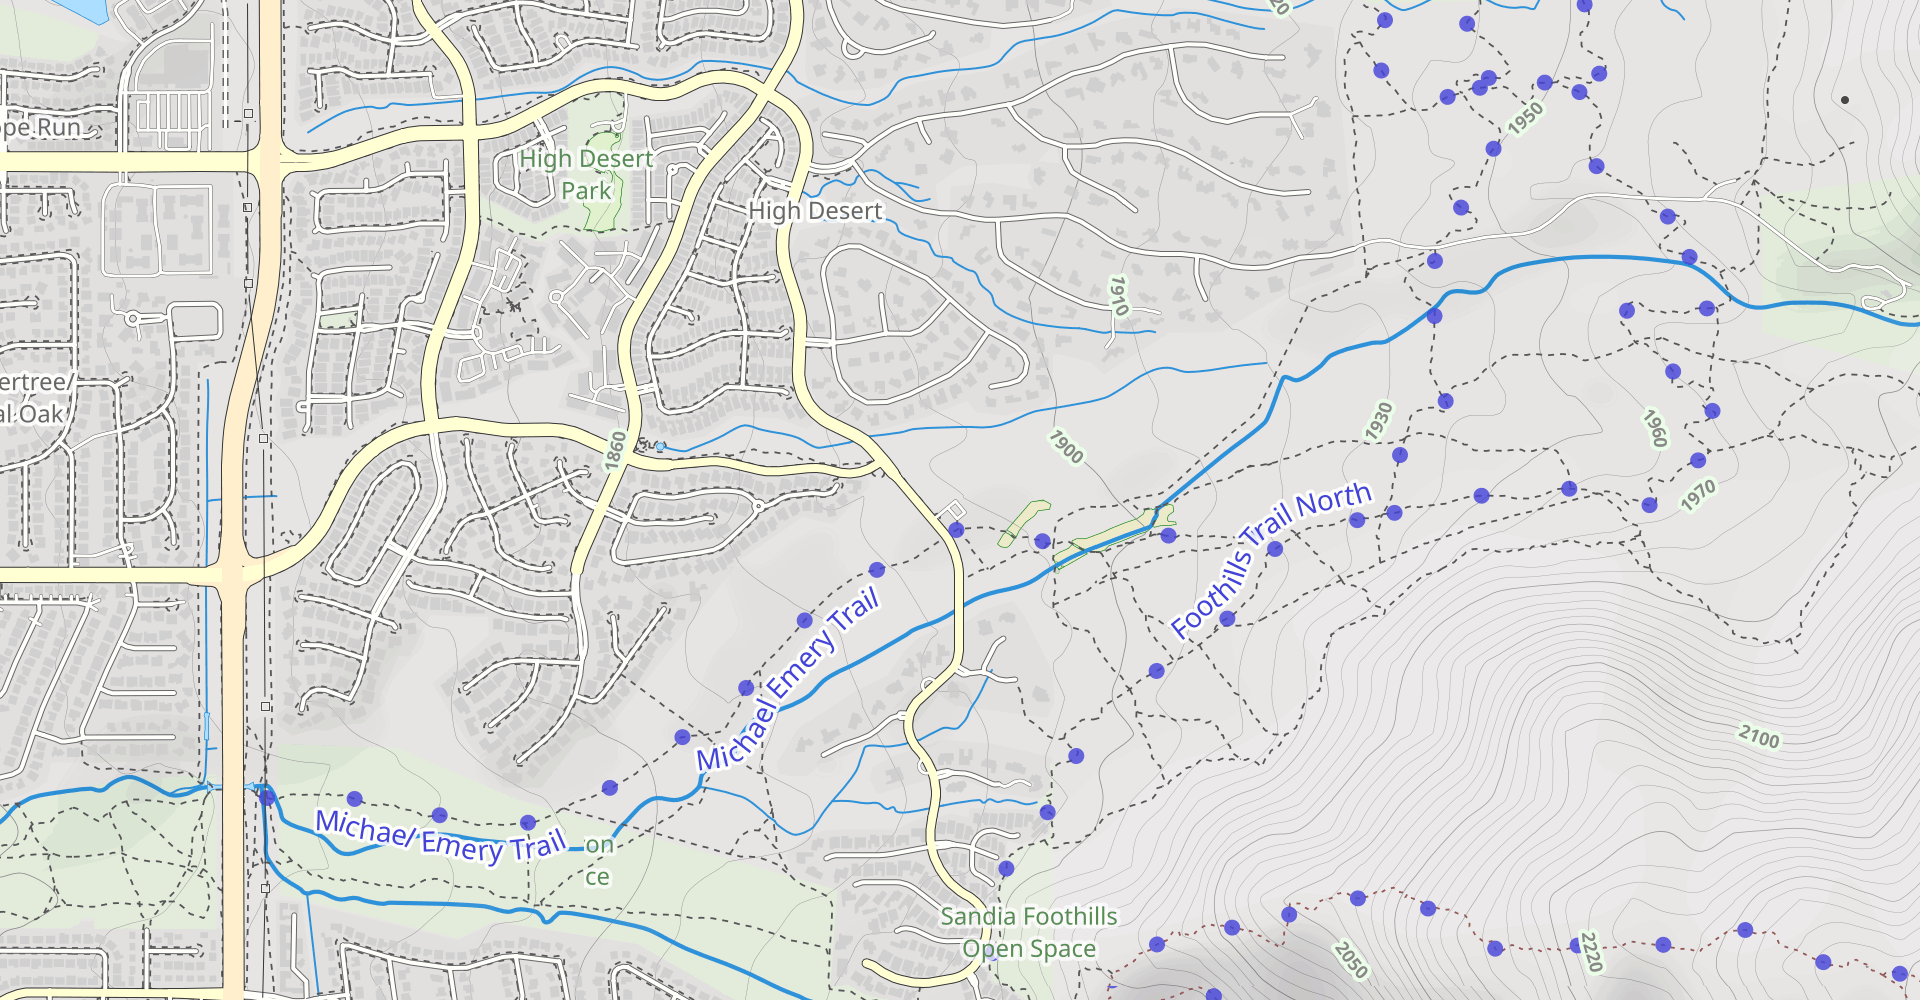This screenshot has height=1000, width=1920.
Task: Select the 1970 contour elevation label
Action: [1698, 495]
